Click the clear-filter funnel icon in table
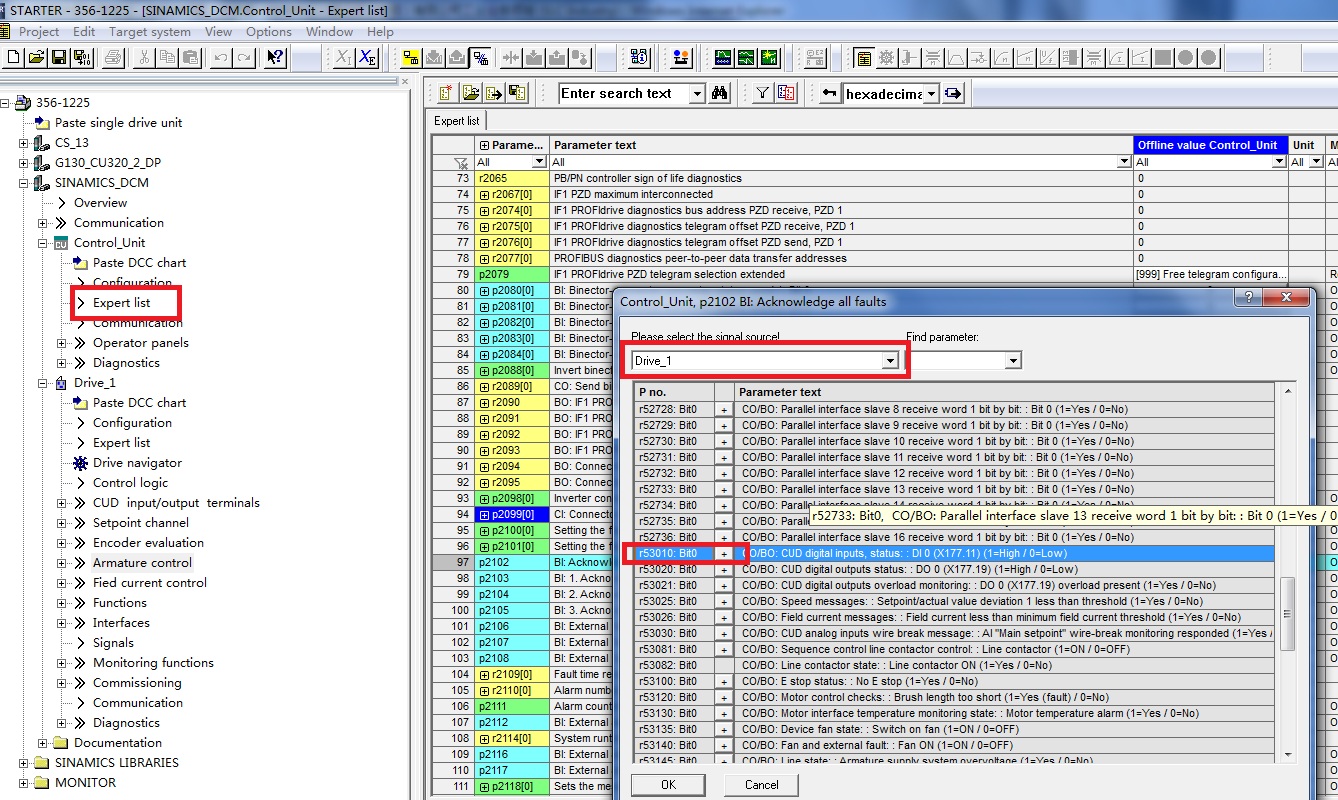 click(x=460, y=162)
